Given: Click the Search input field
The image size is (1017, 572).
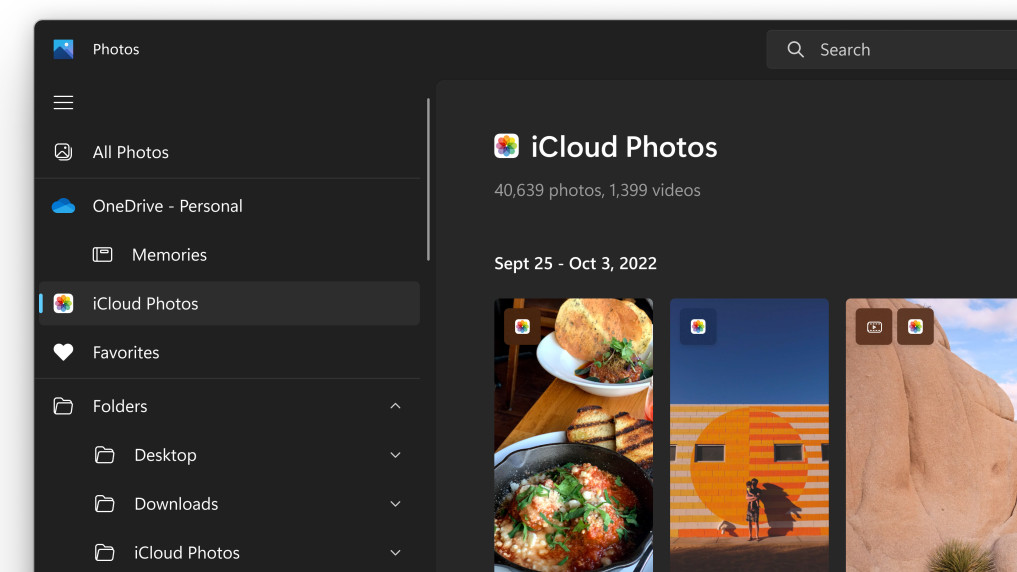Looking at the screenshot, I should (x=892, y=49).
